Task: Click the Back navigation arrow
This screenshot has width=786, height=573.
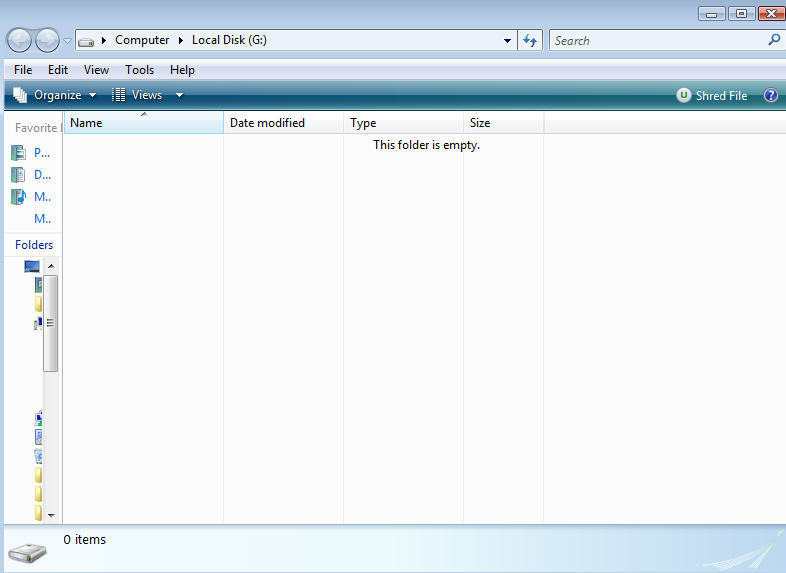Action: [x=19, y=40]
